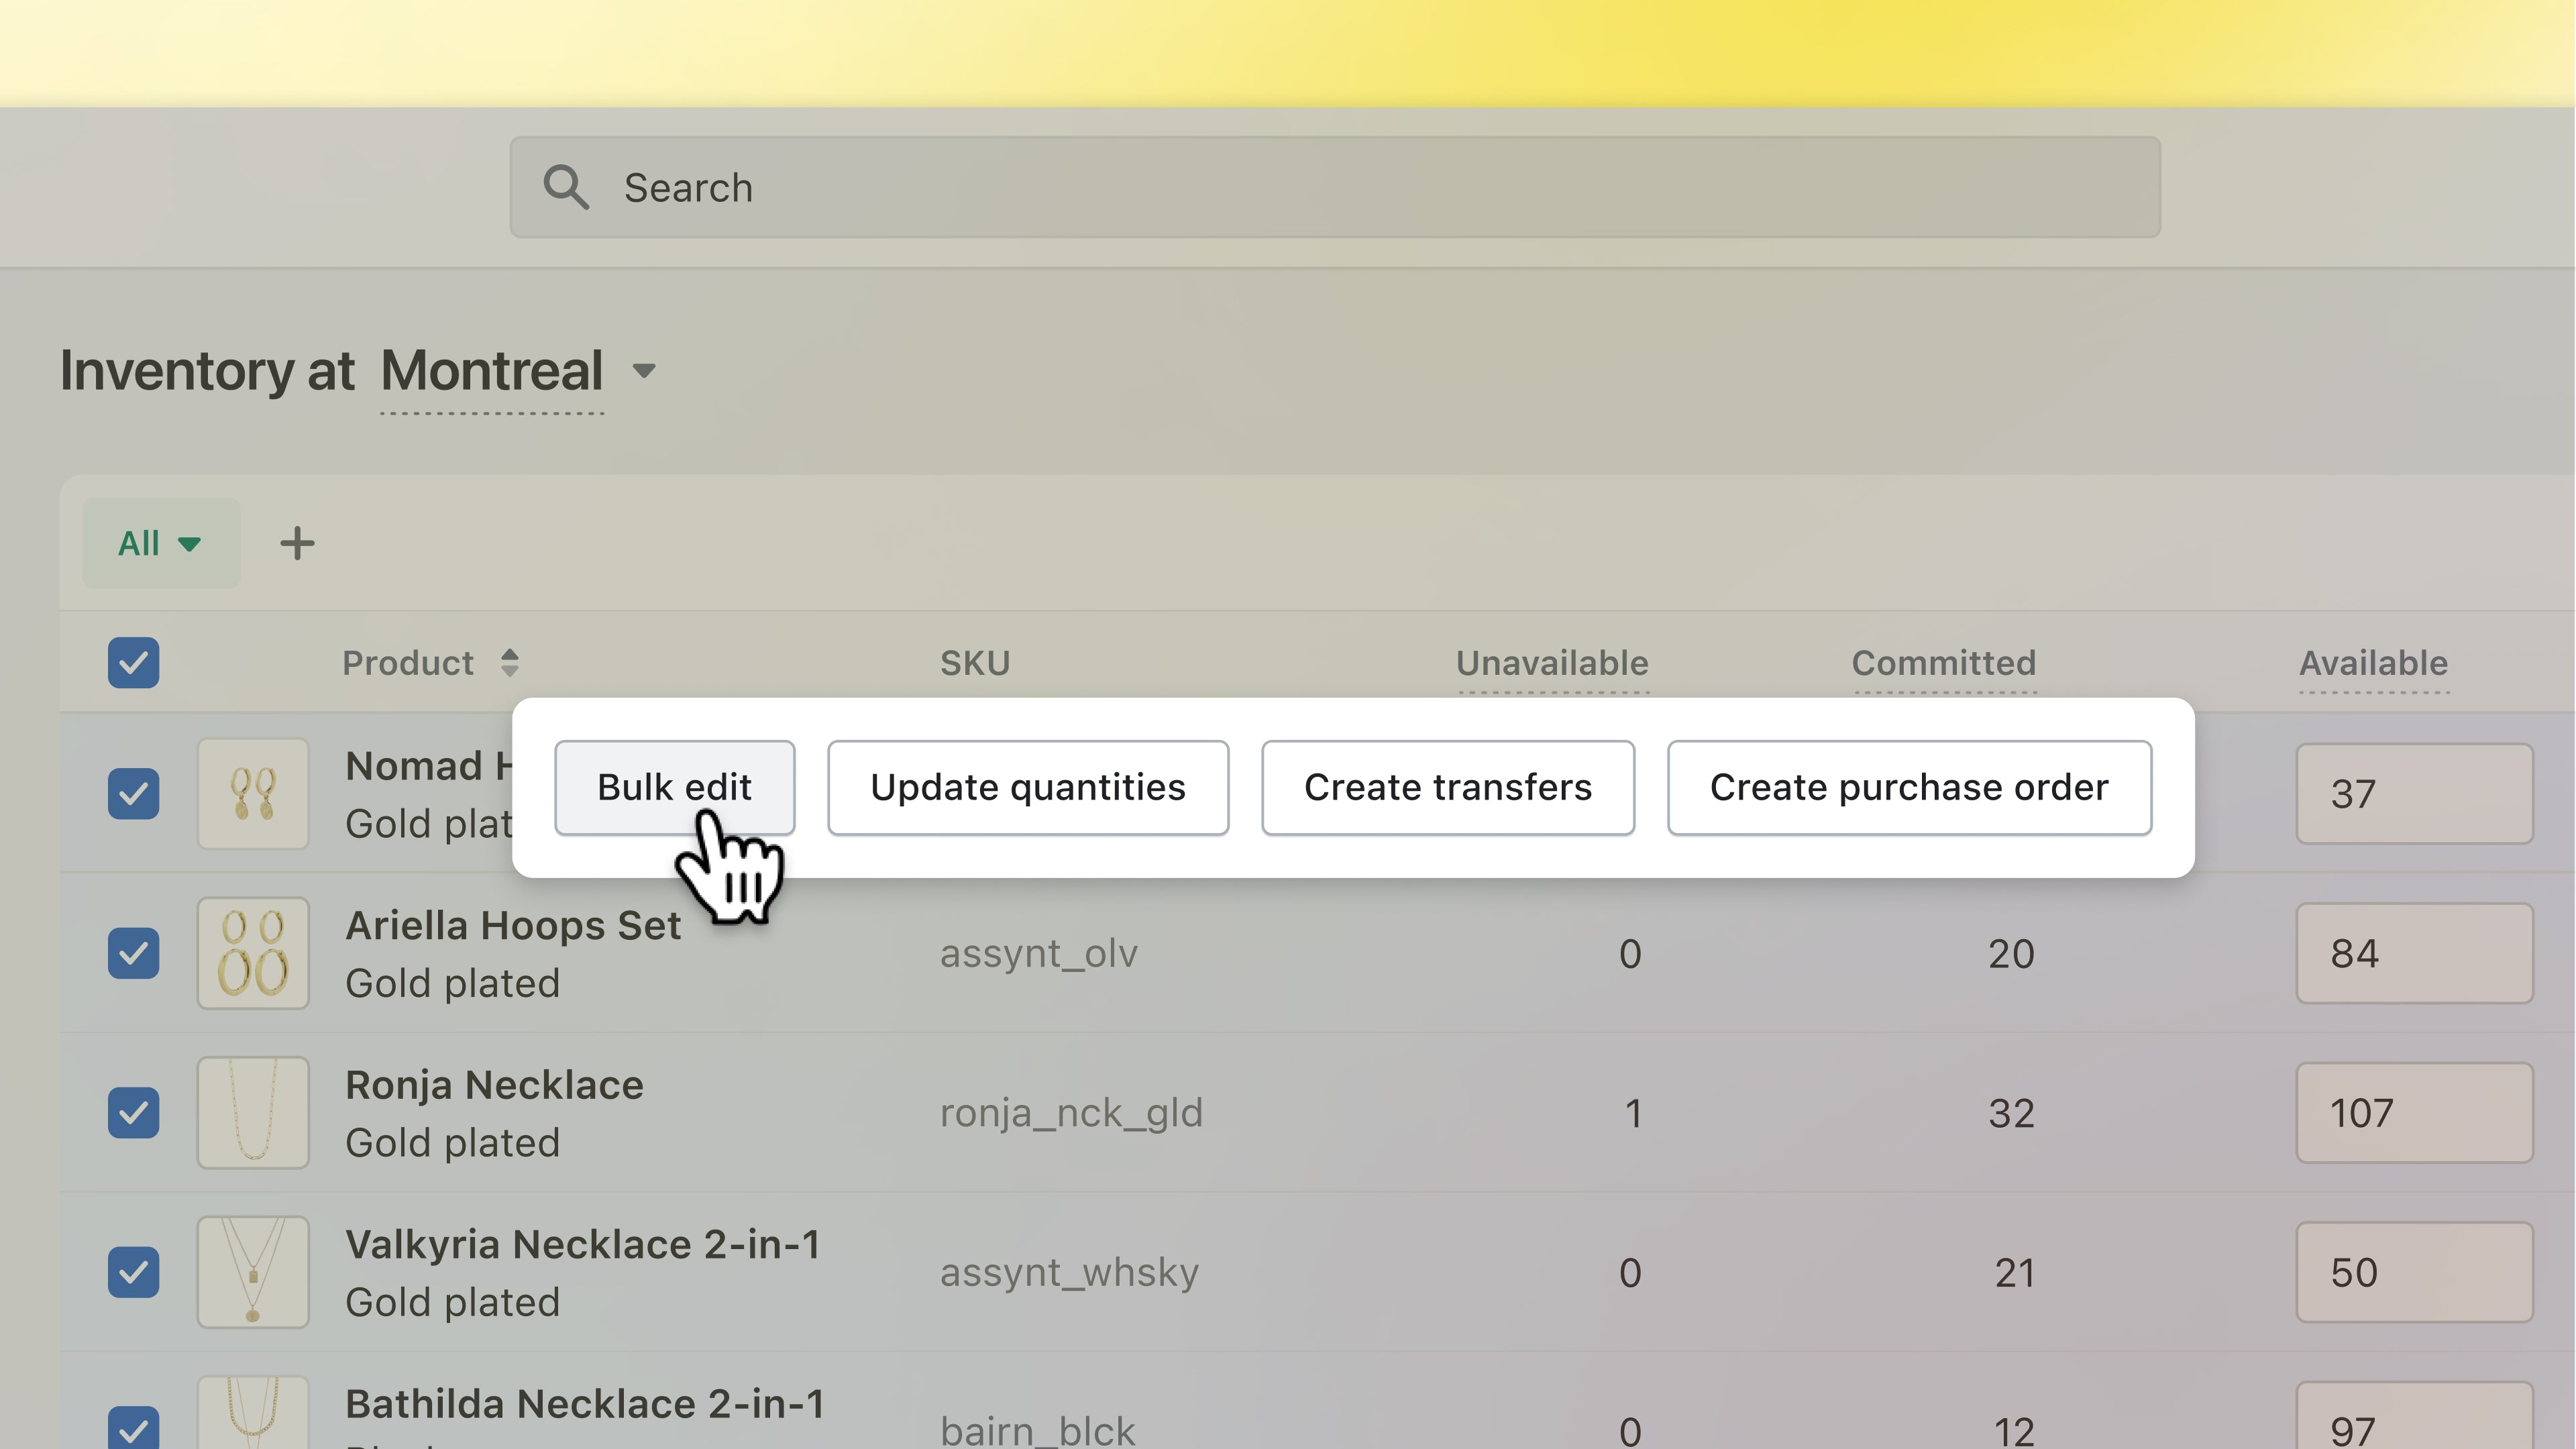Image resolution: width=2576 pixels, height=1449 pixels.
Task: Click the Ronja Necklace product thumbnail
Action: pyautogui.click(x=252, y=1111)
